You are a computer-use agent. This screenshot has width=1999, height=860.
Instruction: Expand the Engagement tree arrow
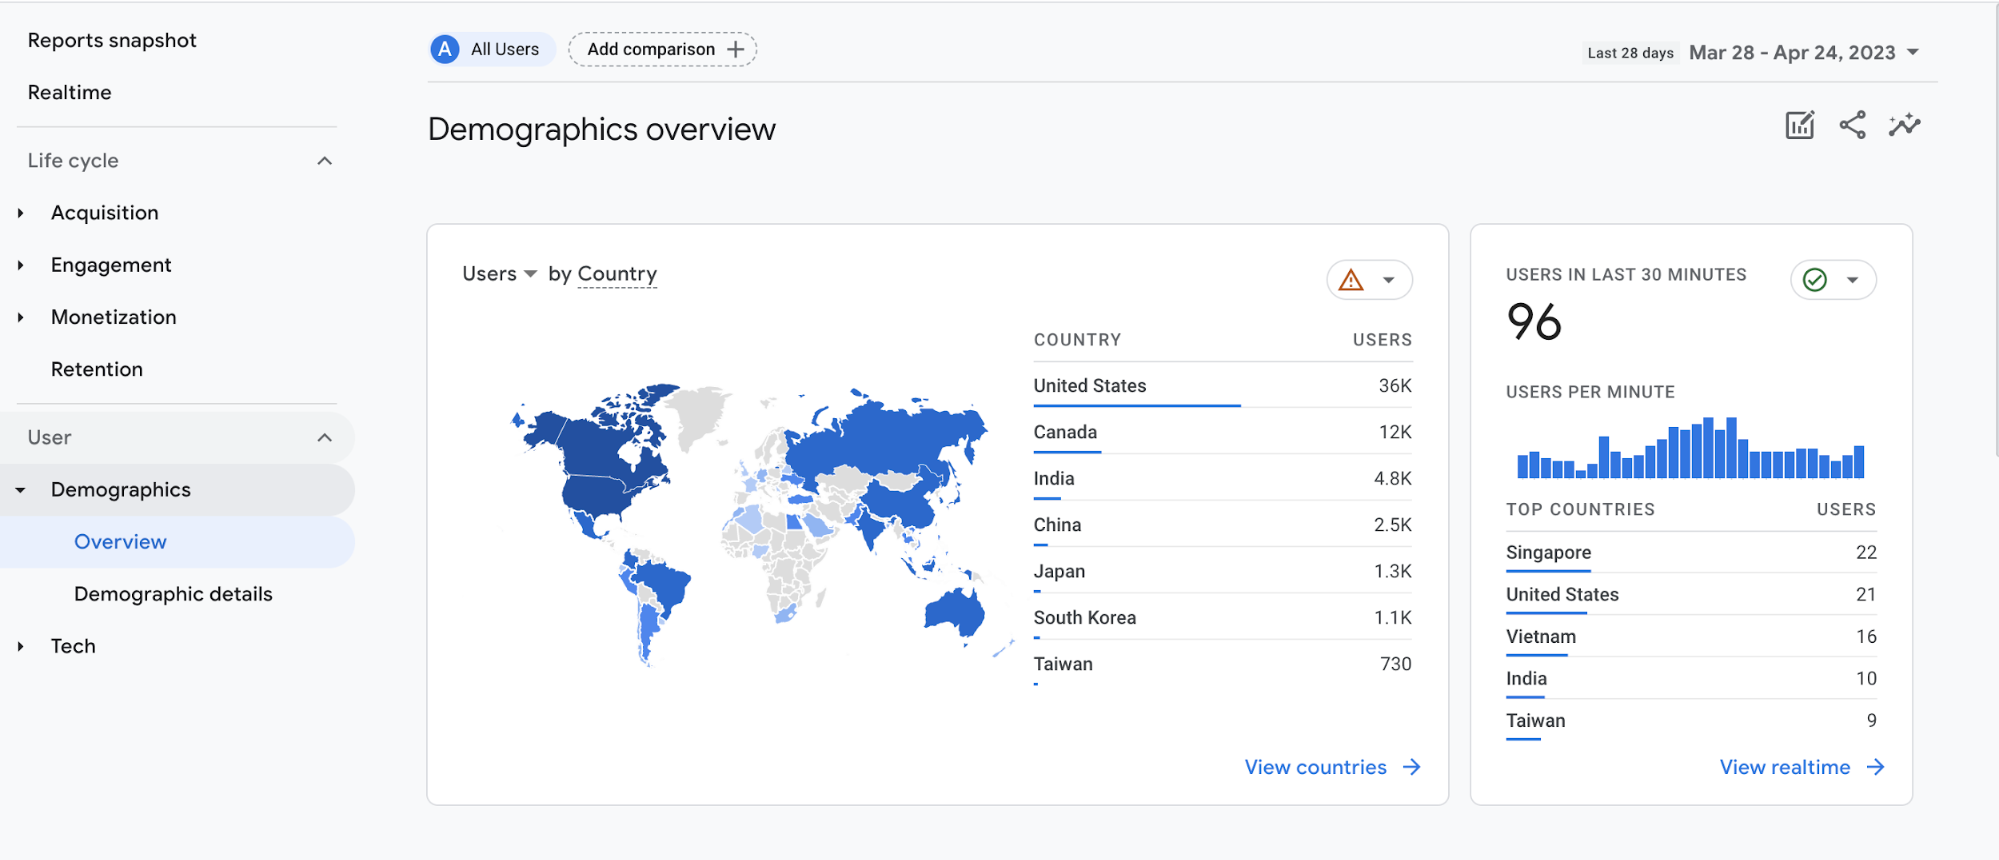(20, 265)
